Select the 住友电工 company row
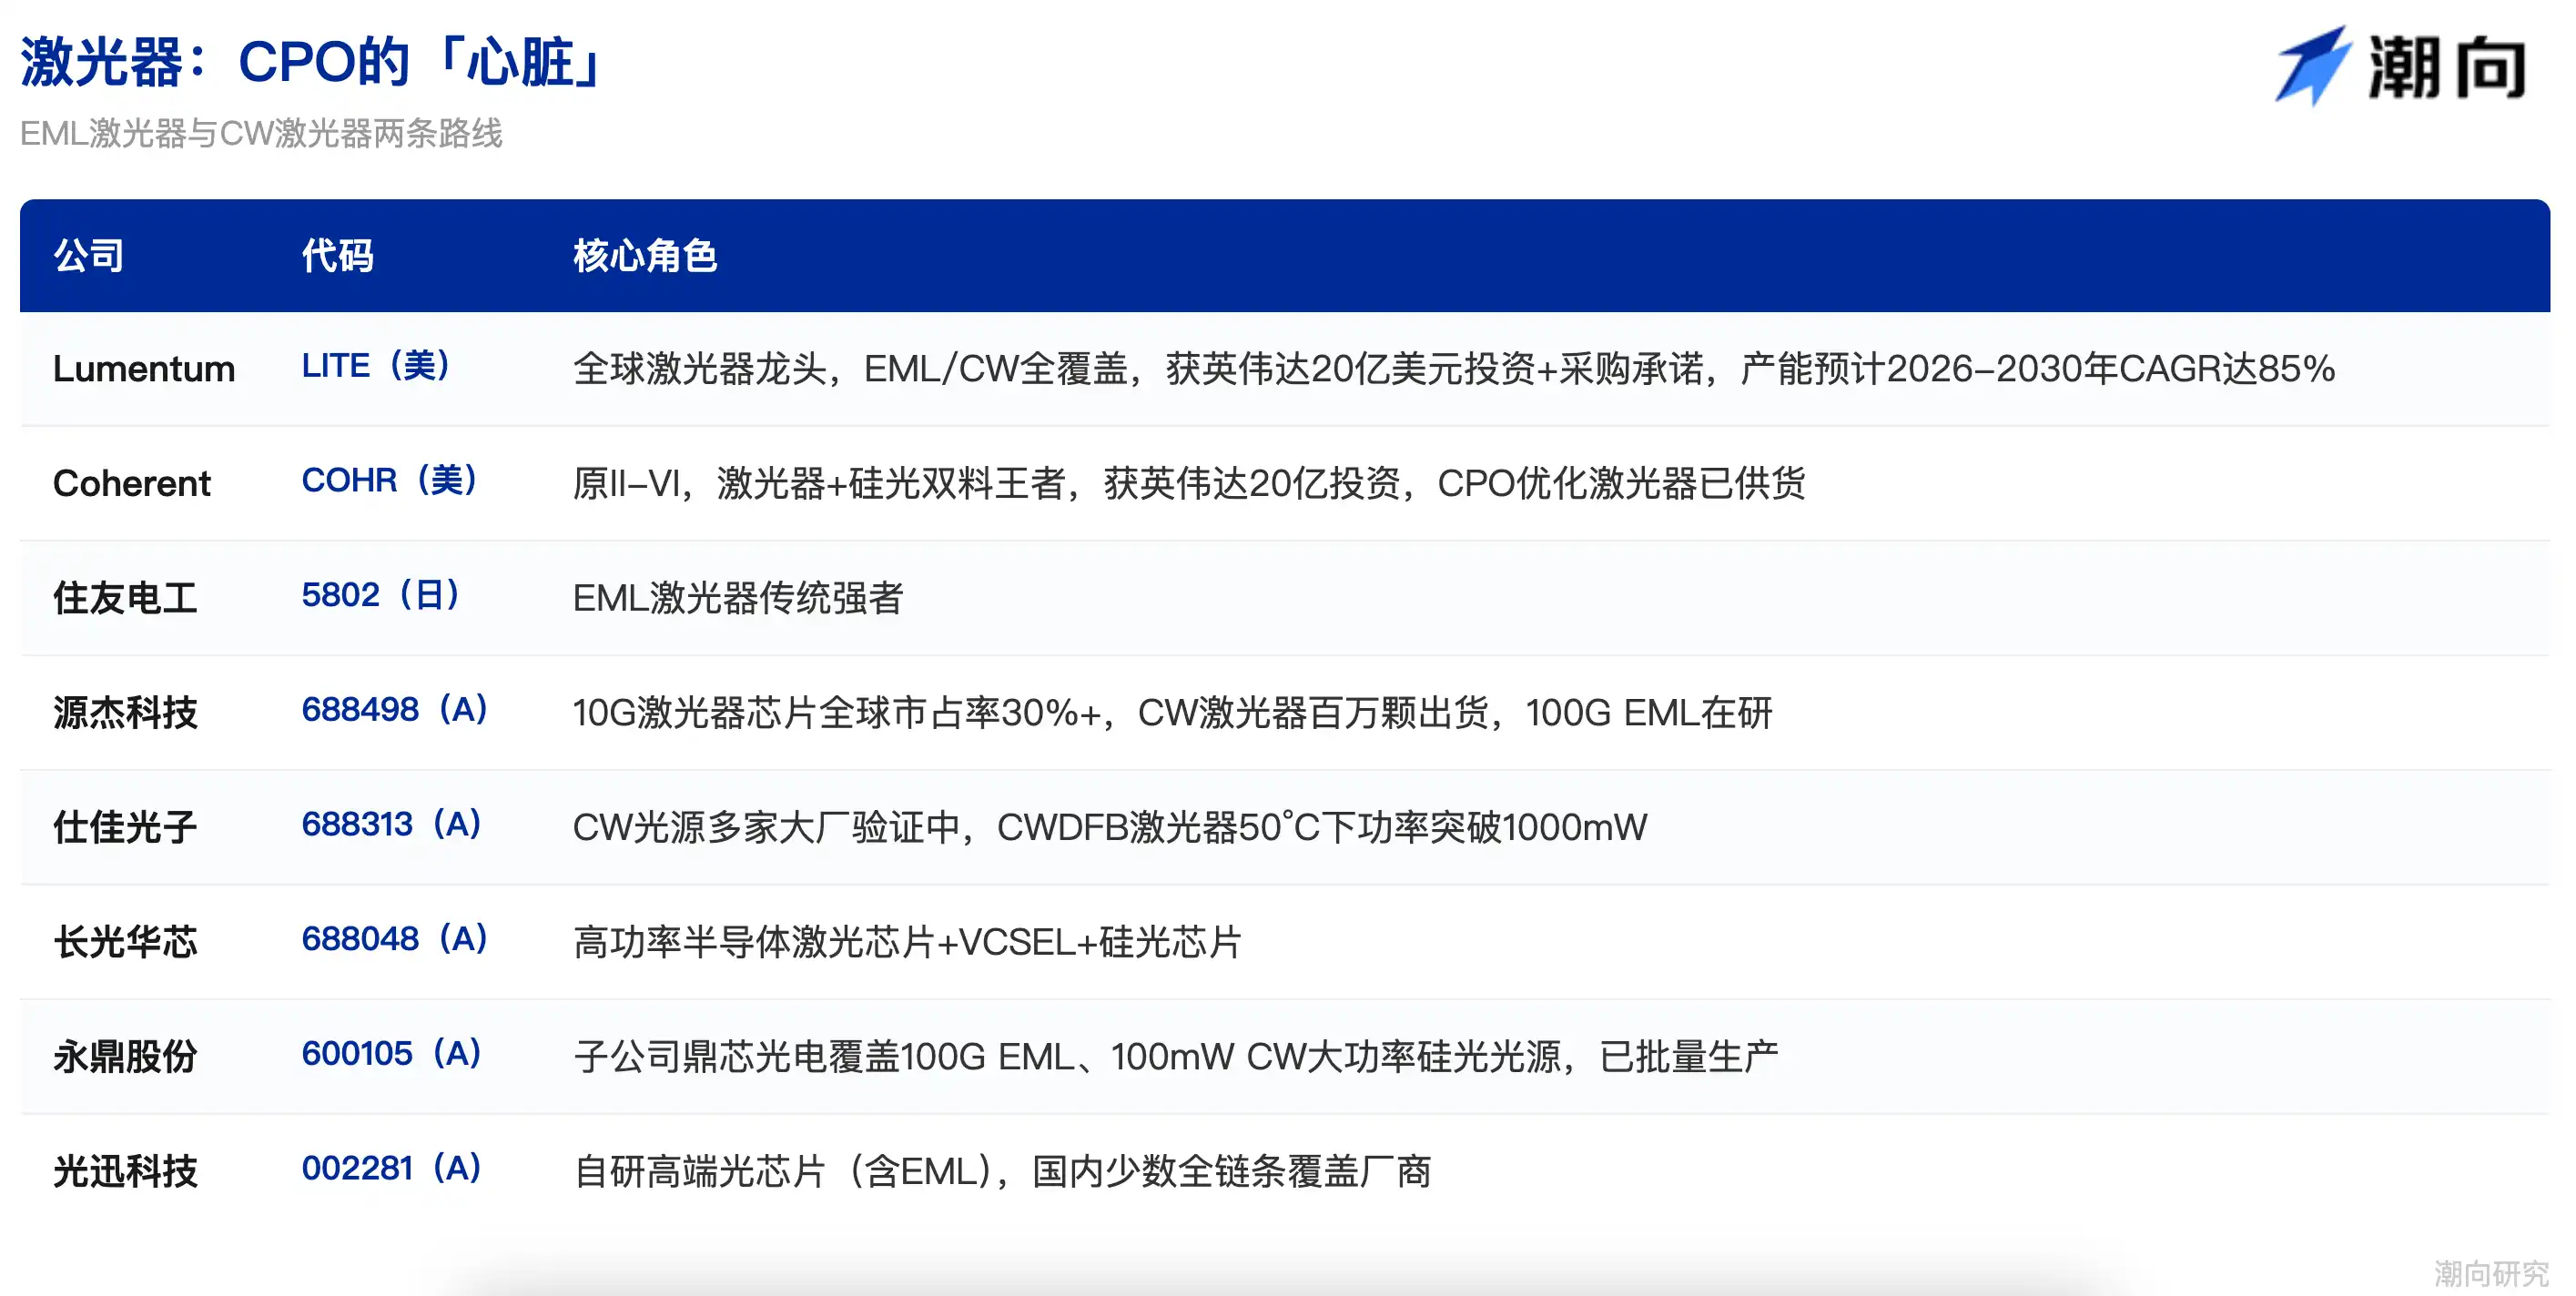The height and width of the screenshot is (1296, 2576). 1285,598
